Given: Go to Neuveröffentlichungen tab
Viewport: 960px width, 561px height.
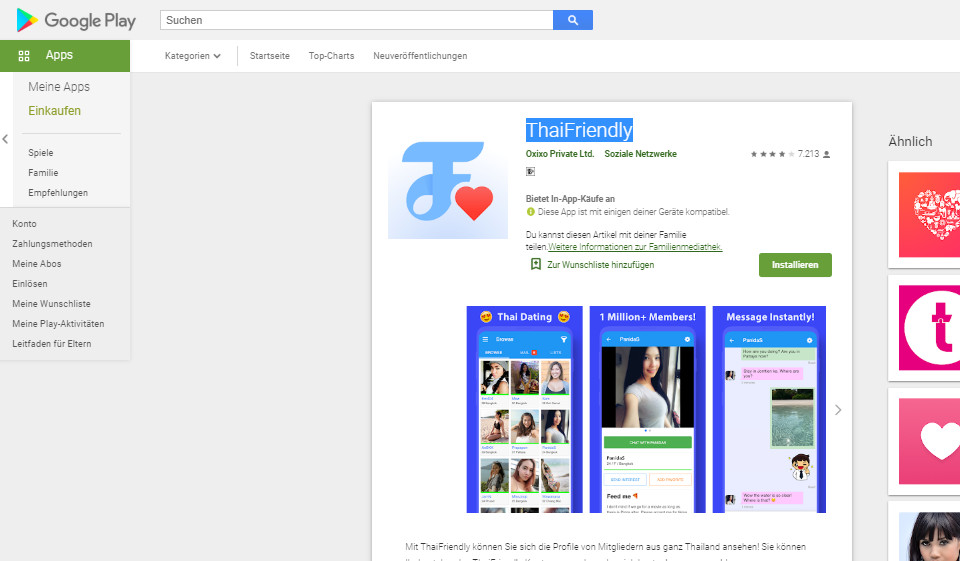Looking at the screenshot, I should point(420,56).
